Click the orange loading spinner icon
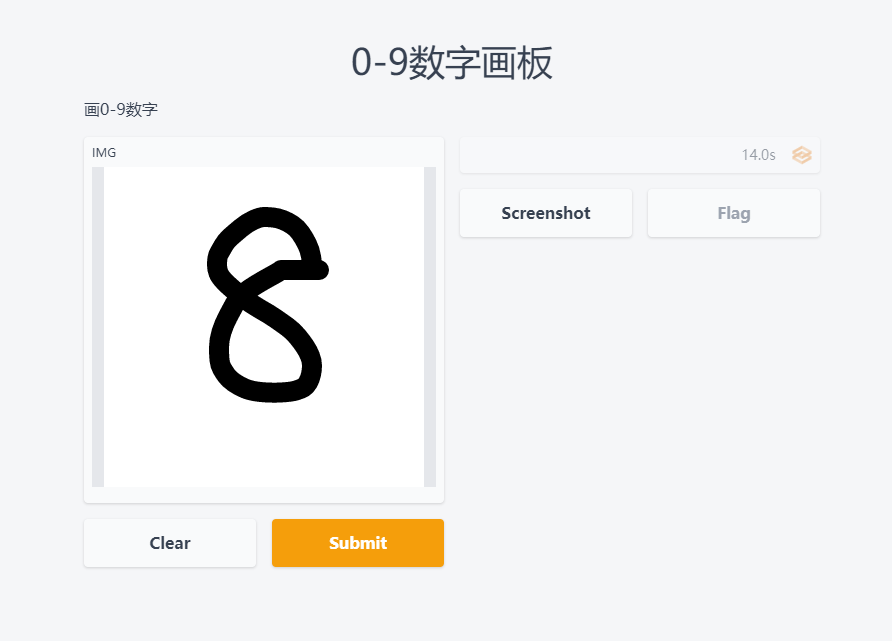The height and width of the screenshot is (641, 892). (x=802, y=155)
